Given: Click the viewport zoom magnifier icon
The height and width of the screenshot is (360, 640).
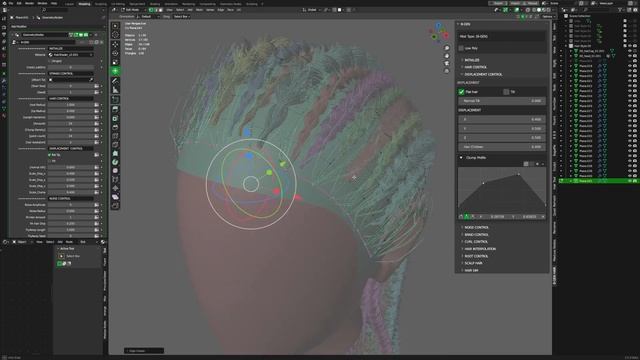Looking at the screenshot, I should [447, 48].
